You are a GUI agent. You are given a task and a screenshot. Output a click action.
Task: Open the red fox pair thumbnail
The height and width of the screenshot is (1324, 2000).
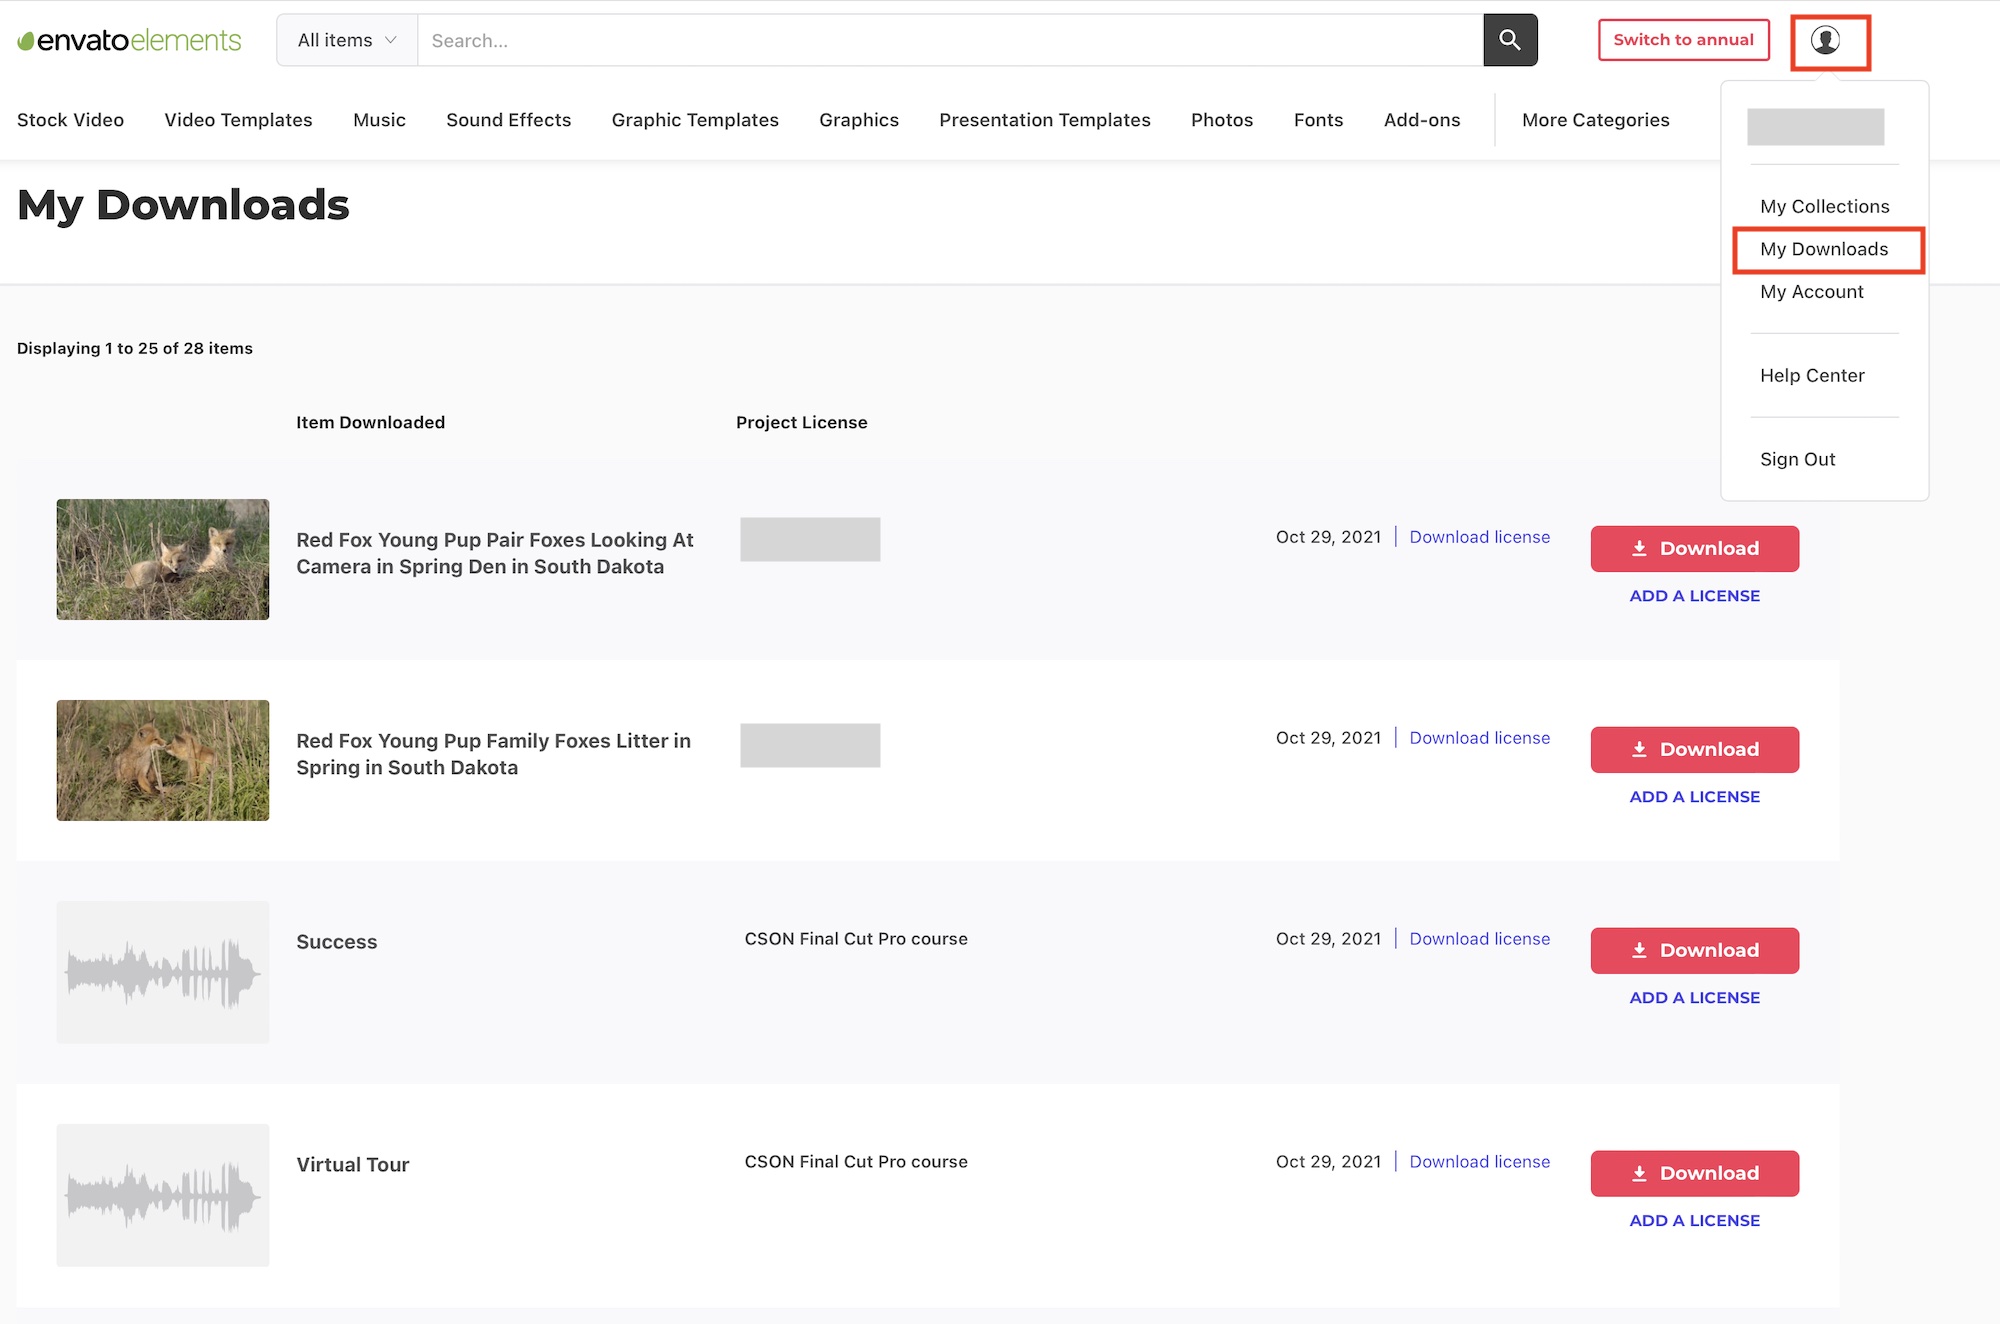162,559
